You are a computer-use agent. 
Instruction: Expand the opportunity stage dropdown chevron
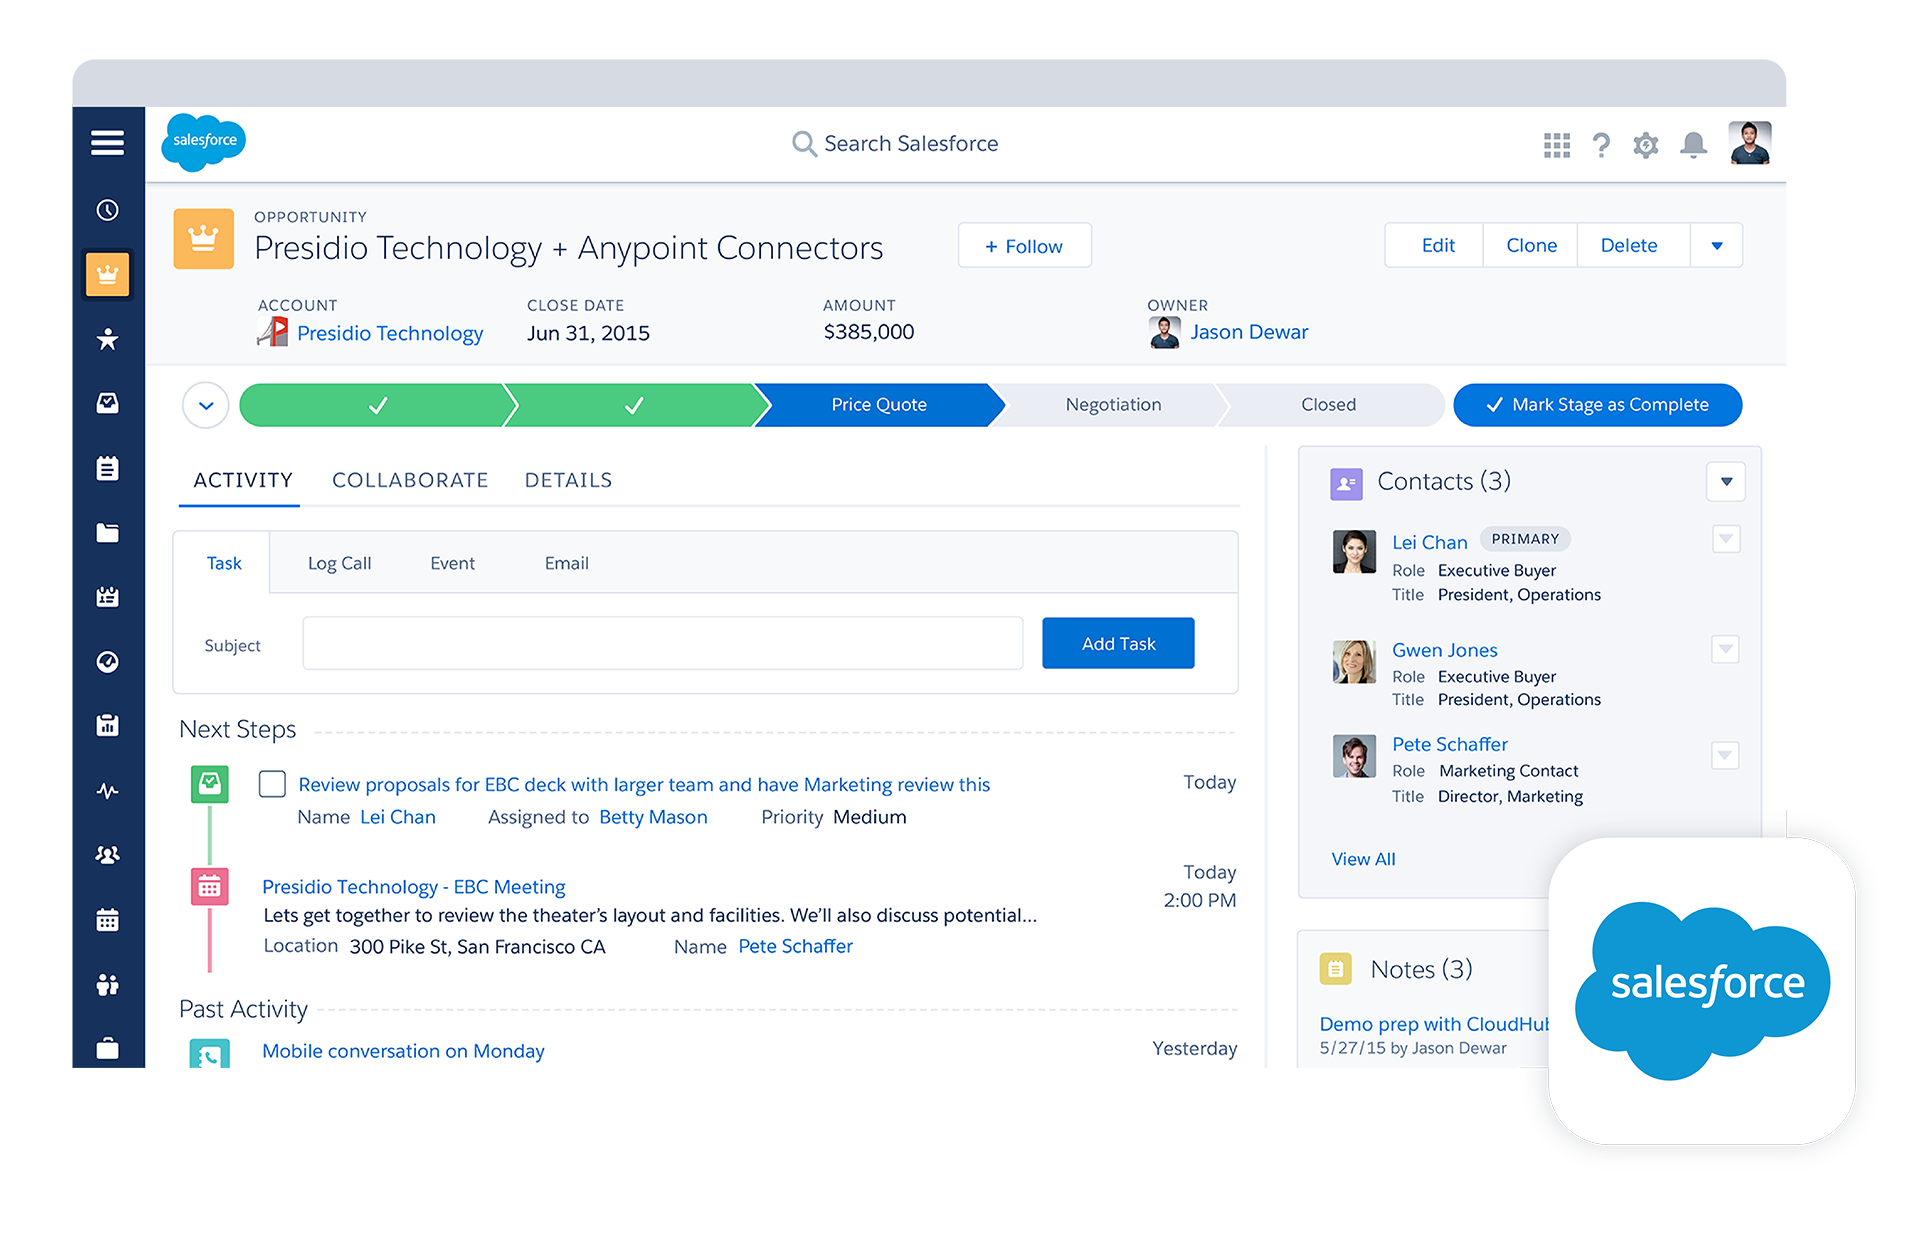[209, 406]
